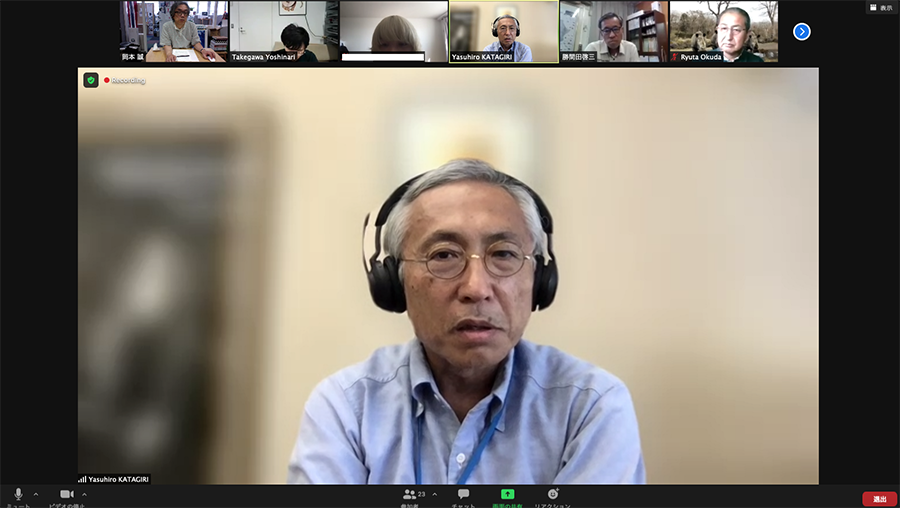Show next participants with blue arrow button

pyautogui.click(x=801, y=32)
